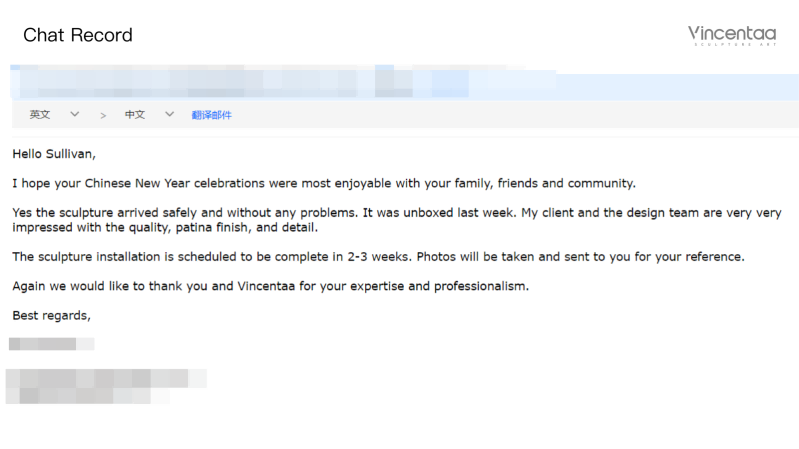The width and height of the screenshot is (799, 449).
Task: Select the 英文 source language label
Action: point(40,115)
